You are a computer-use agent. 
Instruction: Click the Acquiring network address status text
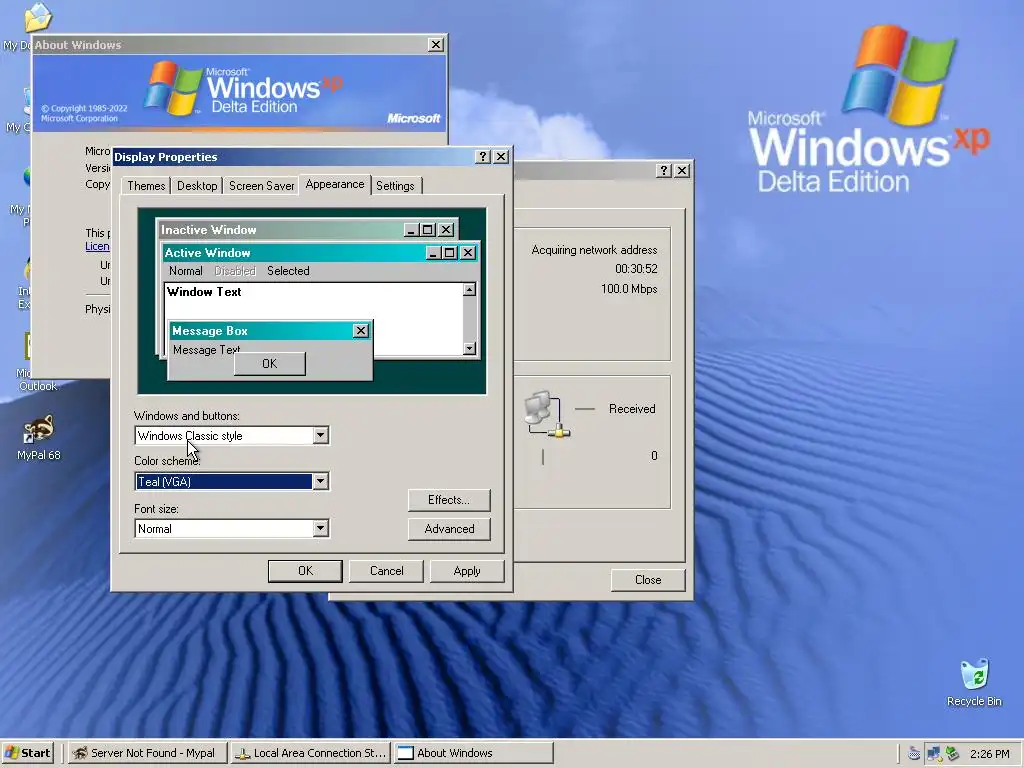tap(594, 250)
